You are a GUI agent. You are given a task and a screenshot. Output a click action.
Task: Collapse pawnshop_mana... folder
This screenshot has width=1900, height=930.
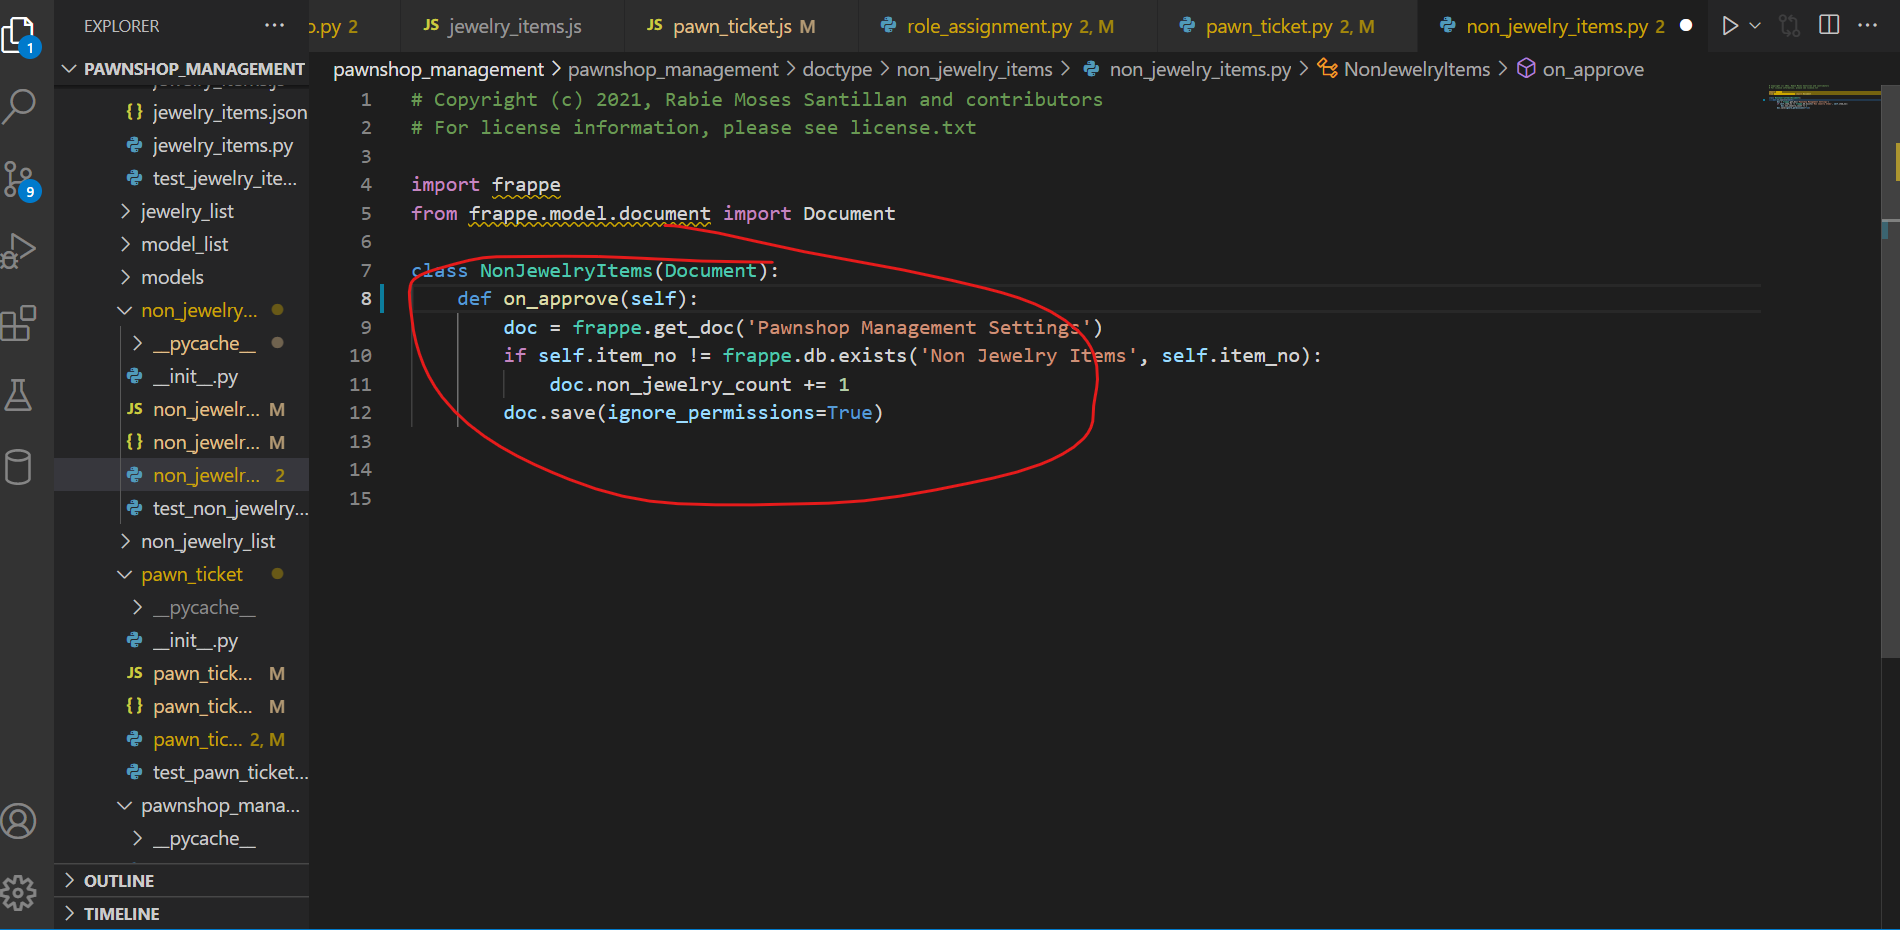click(182, 805)
